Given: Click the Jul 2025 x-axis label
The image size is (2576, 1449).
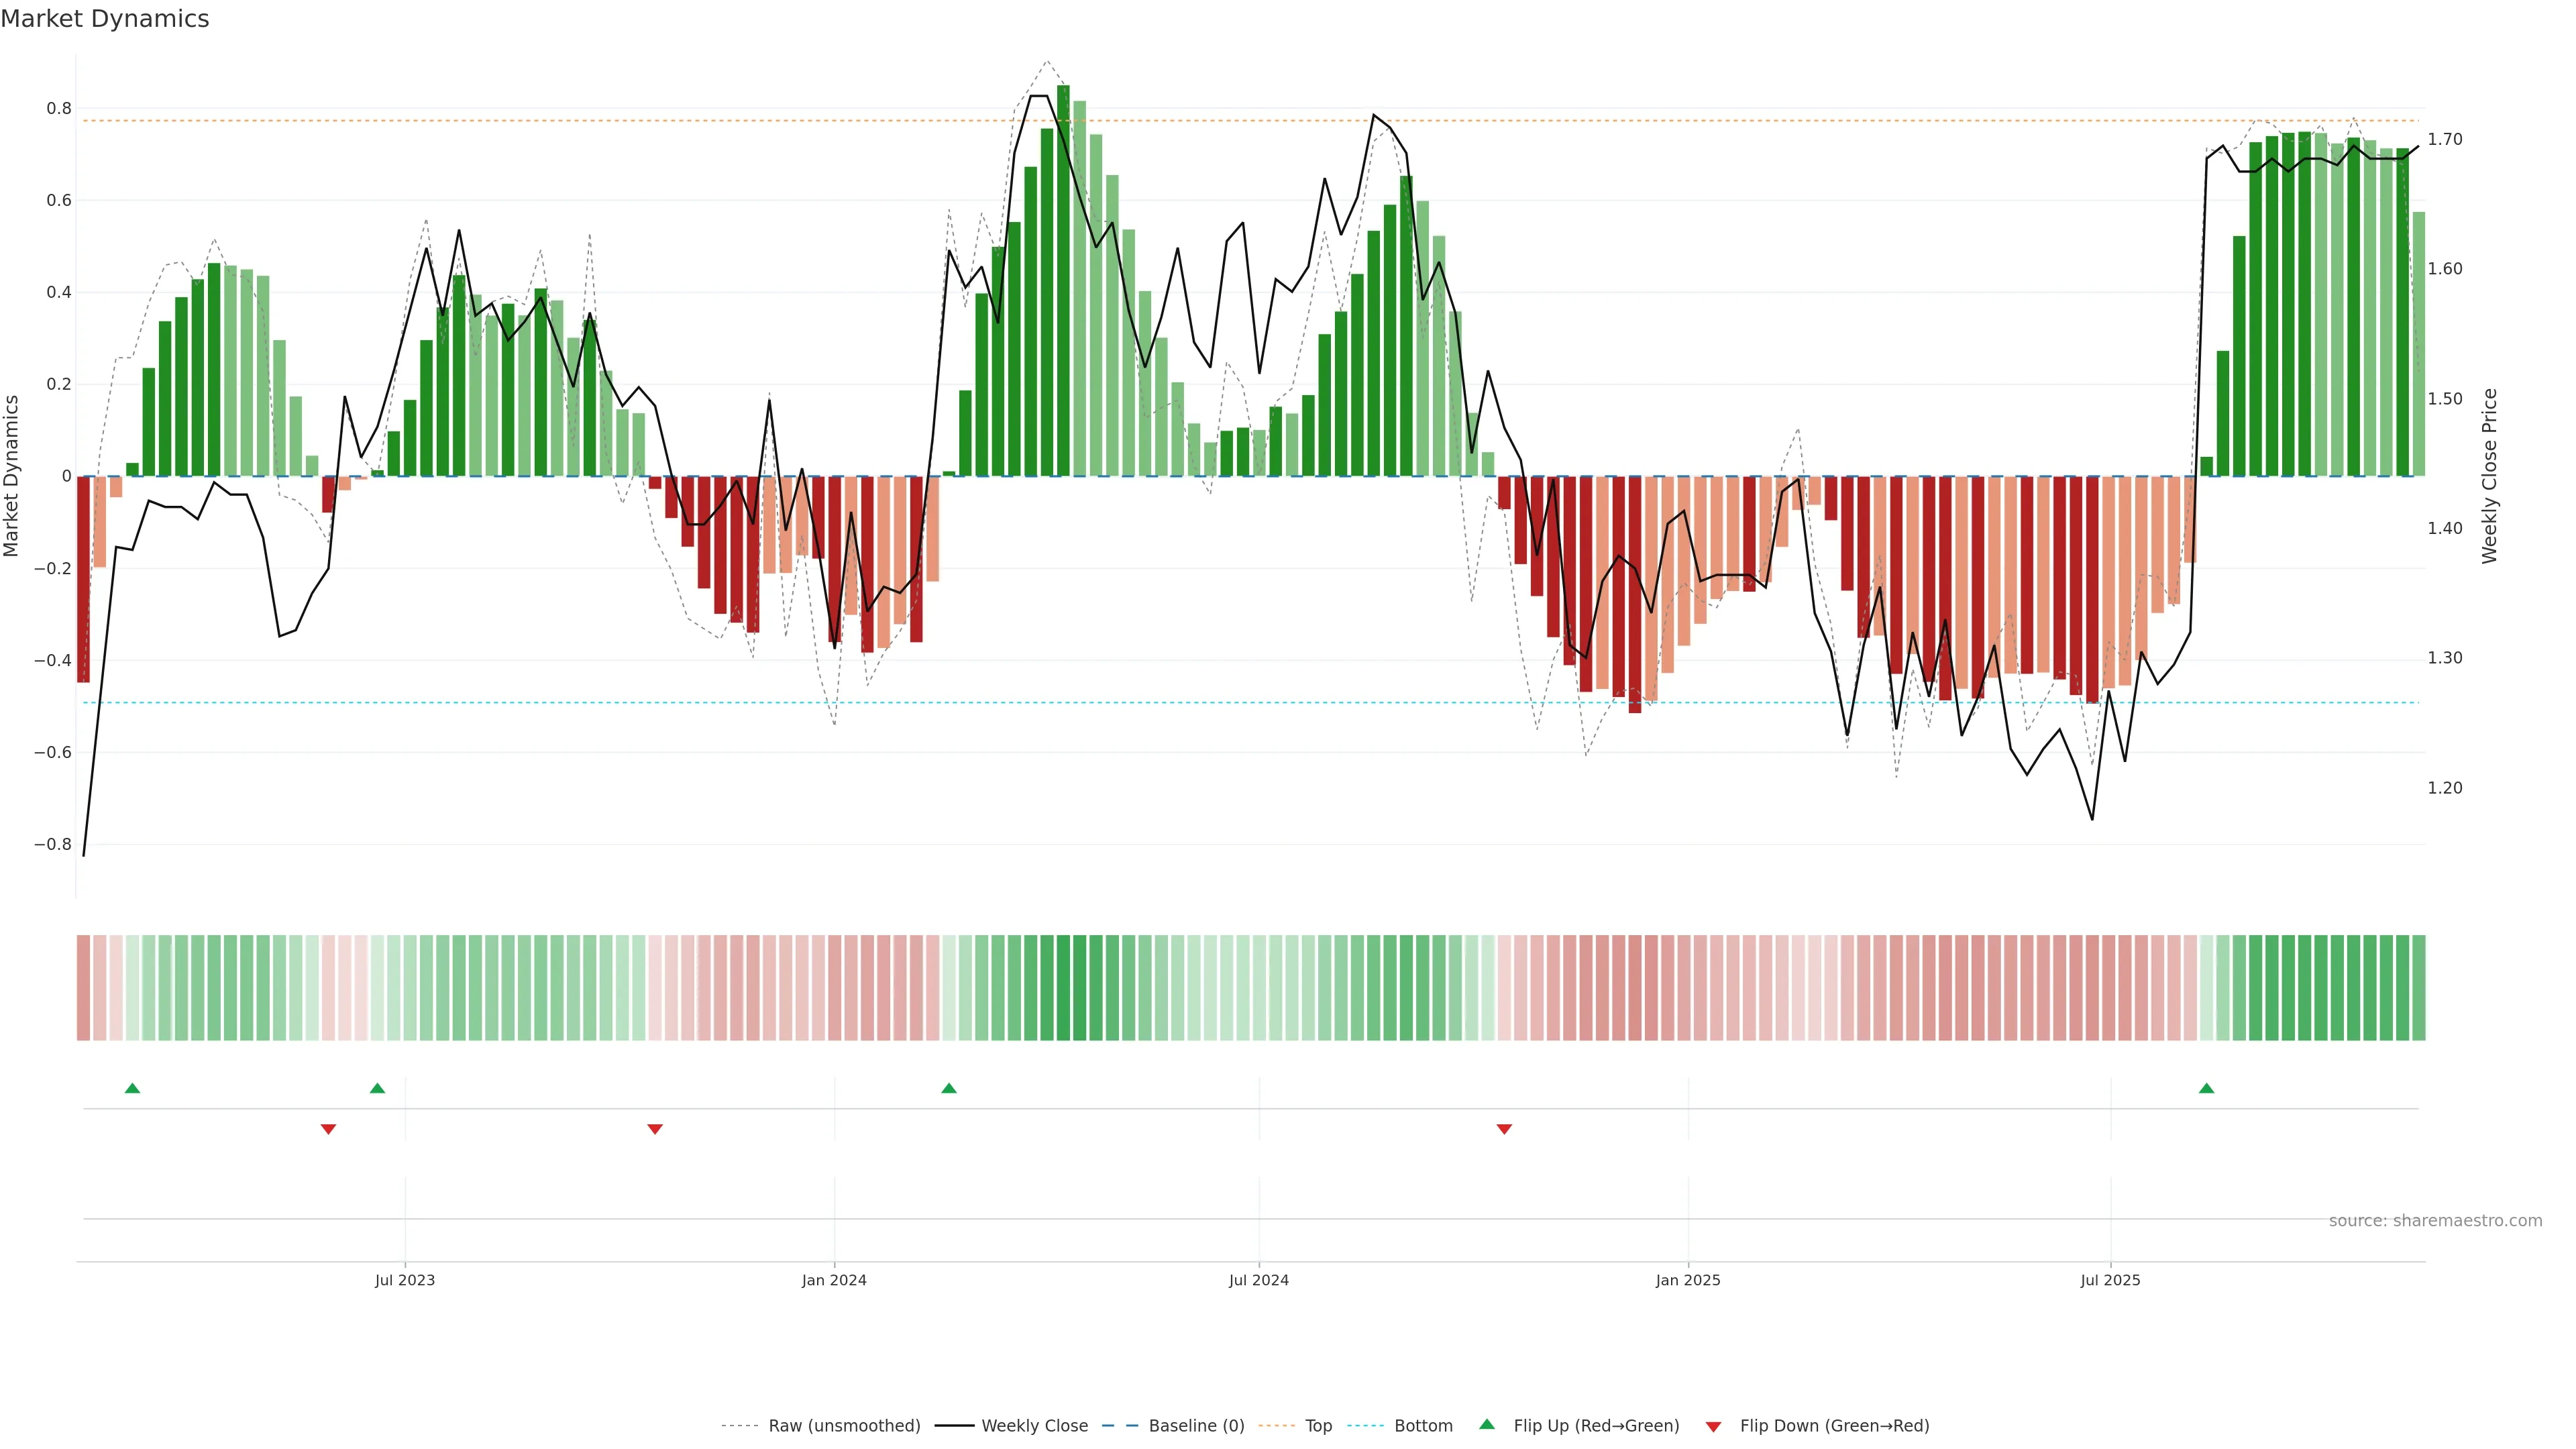Looking at the screenshot, I should tap(2110, 1280).
